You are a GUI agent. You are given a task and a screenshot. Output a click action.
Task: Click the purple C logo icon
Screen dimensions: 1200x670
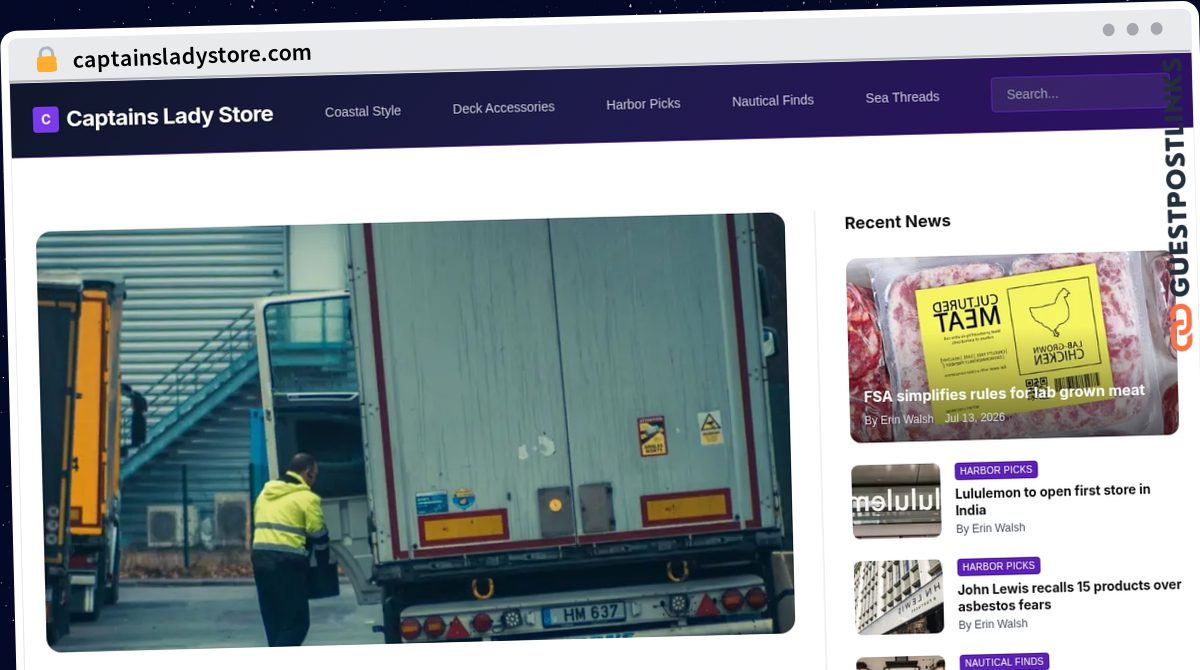click(x=46, y=120)
